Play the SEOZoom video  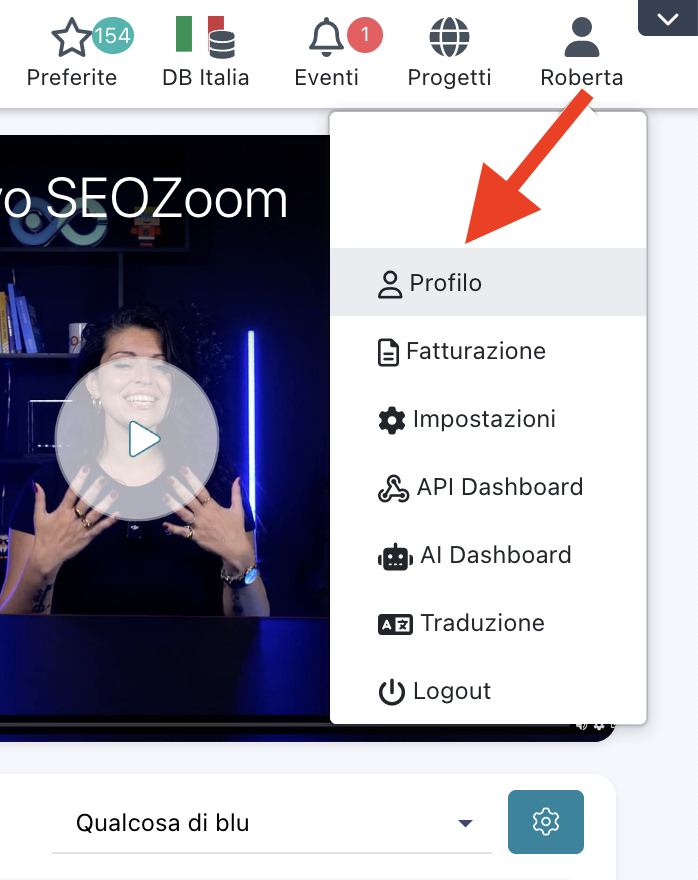coord(137,439)
